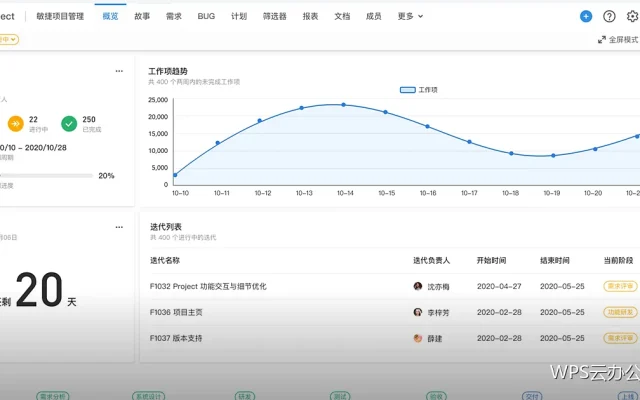Click the 需求评审 tag in the F1032 row
The height and width of the screenshot is (400, 640).
click(620, 286)
